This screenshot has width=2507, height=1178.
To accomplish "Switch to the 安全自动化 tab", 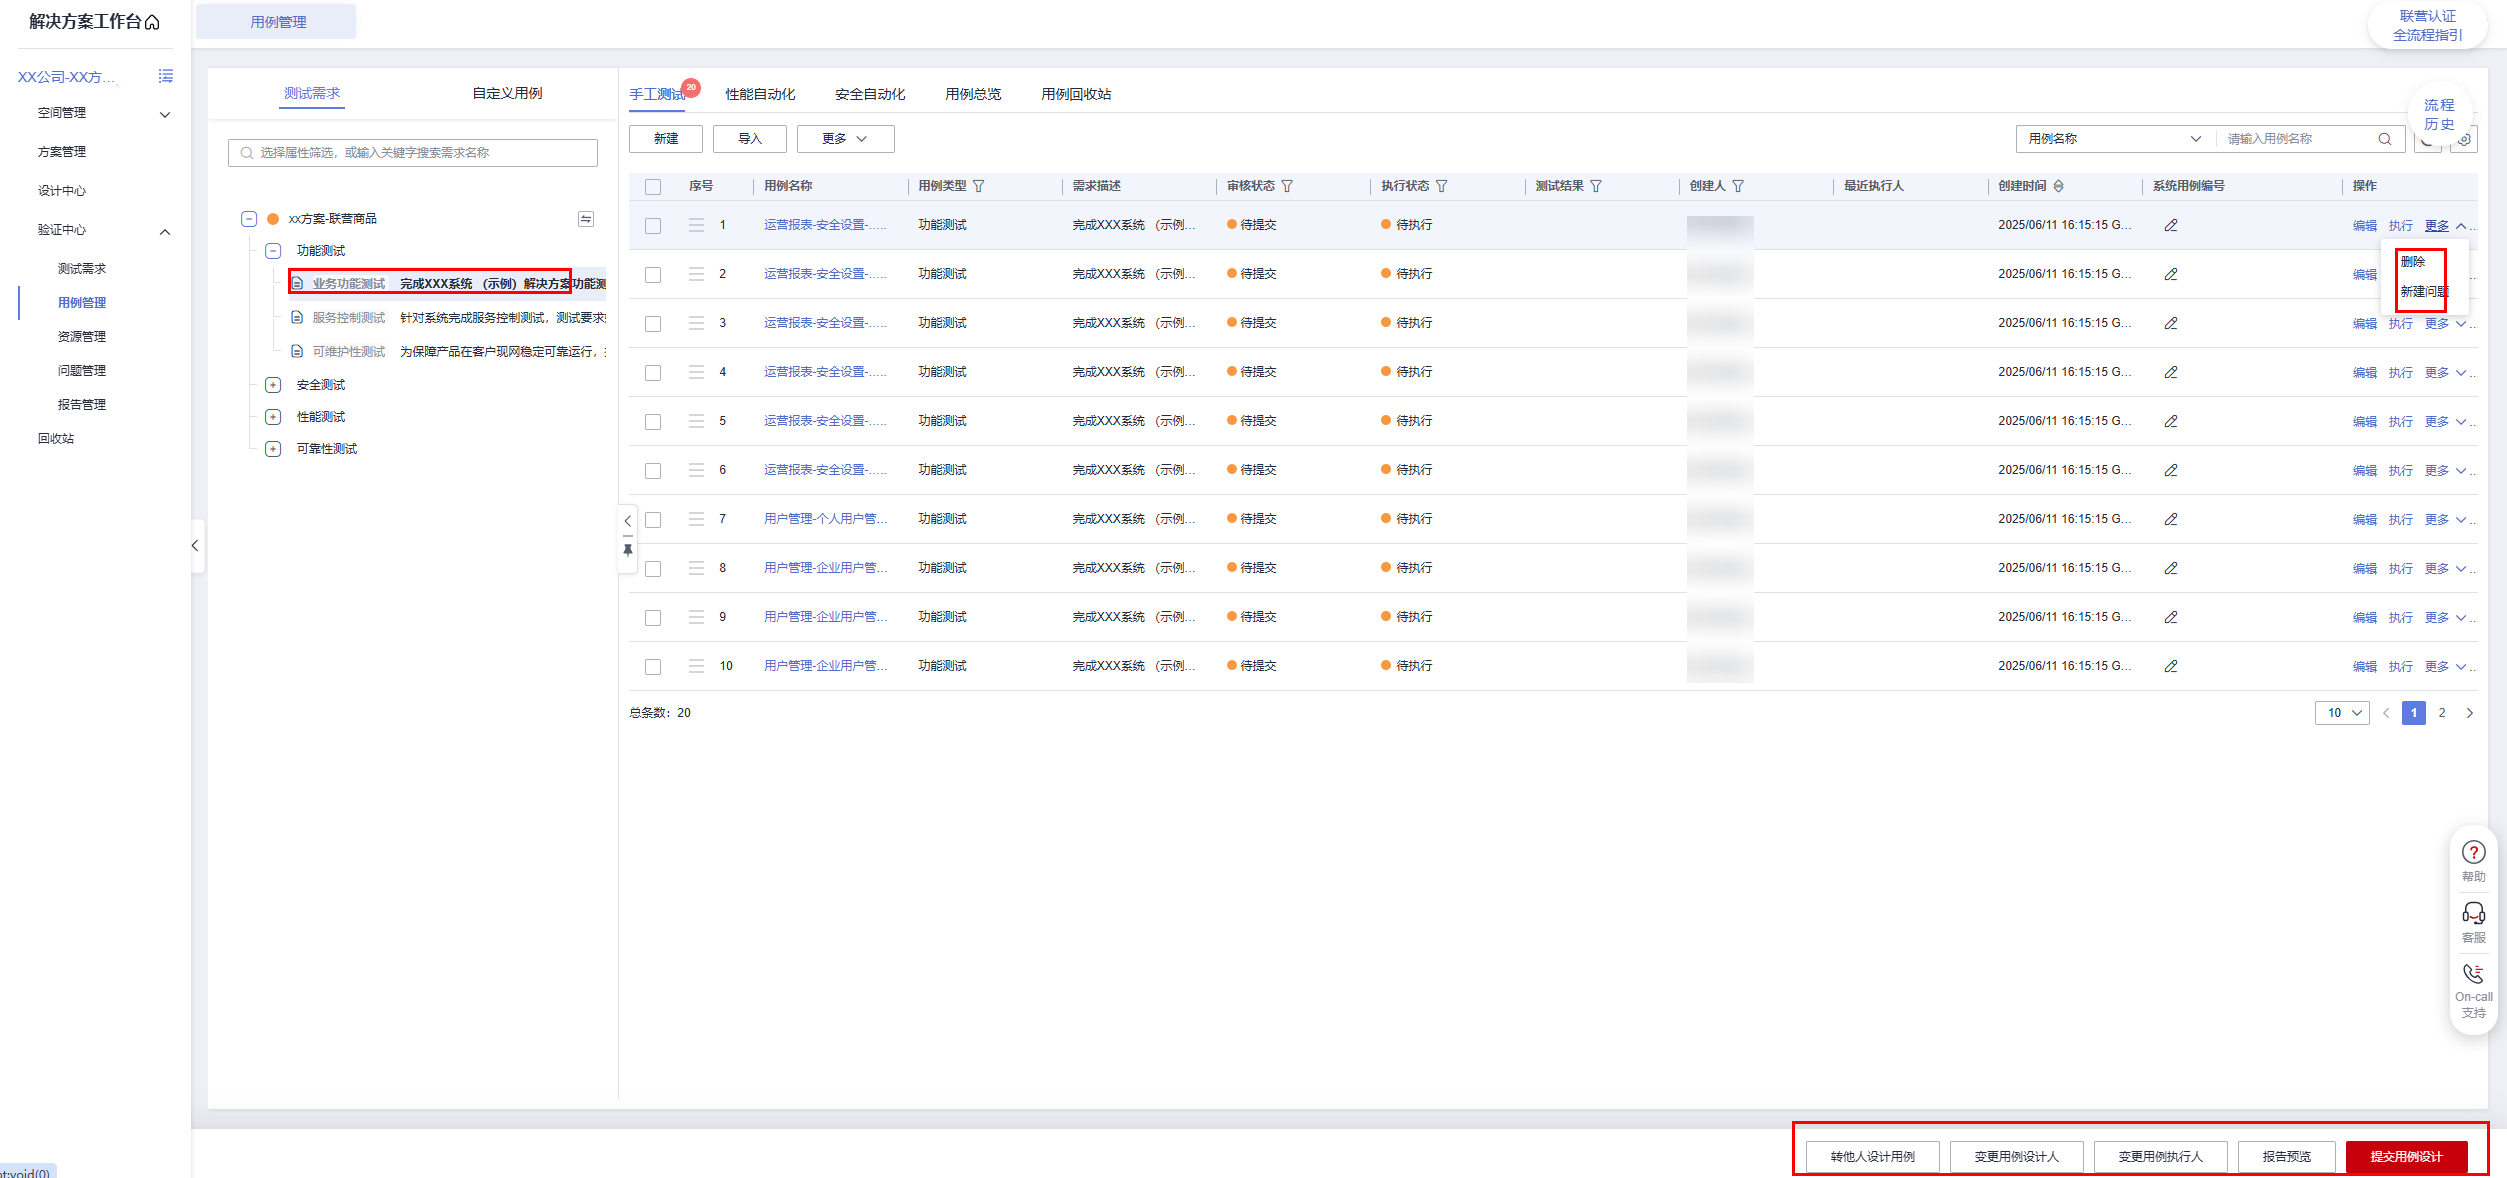I will click(x=870, y=94).
